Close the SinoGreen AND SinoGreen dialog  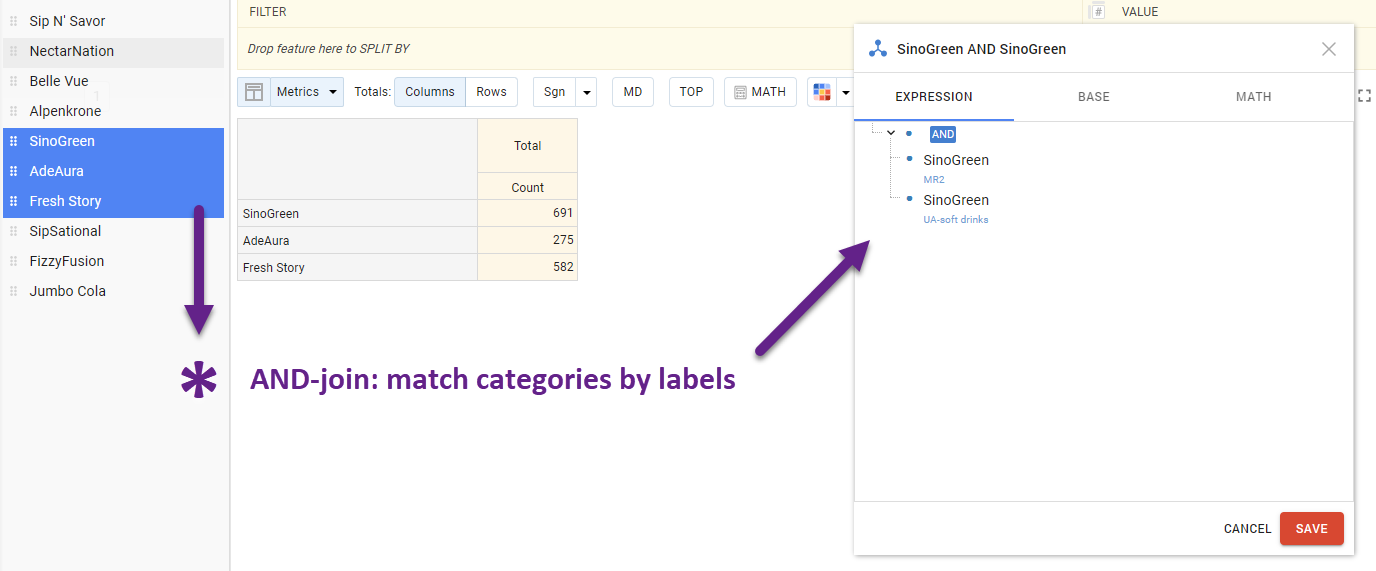(x=1328, y=49)
